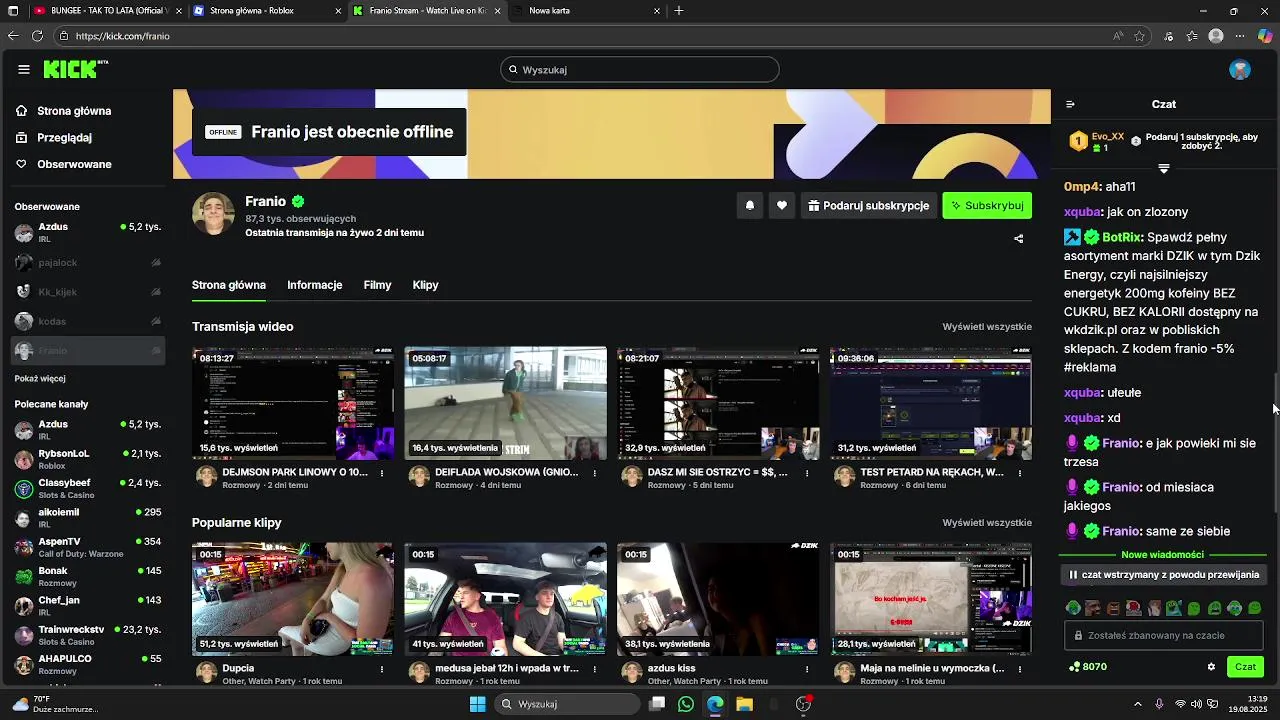Open File Explorer from the taskbar

744,704
